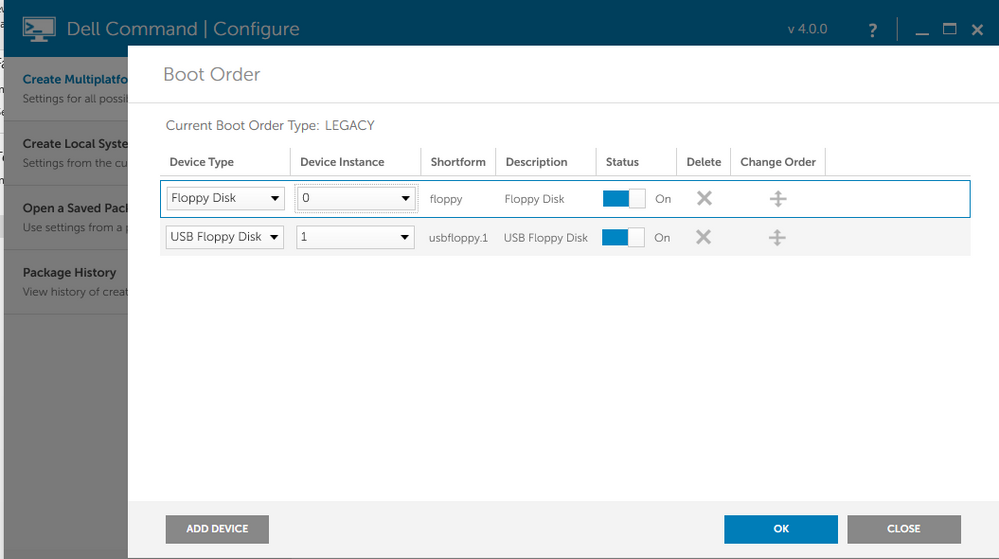Viewport: 999px width, 559px height.
Task: Turn off the USB Floppy Disk status switch
Action: [x=623, y=238]
